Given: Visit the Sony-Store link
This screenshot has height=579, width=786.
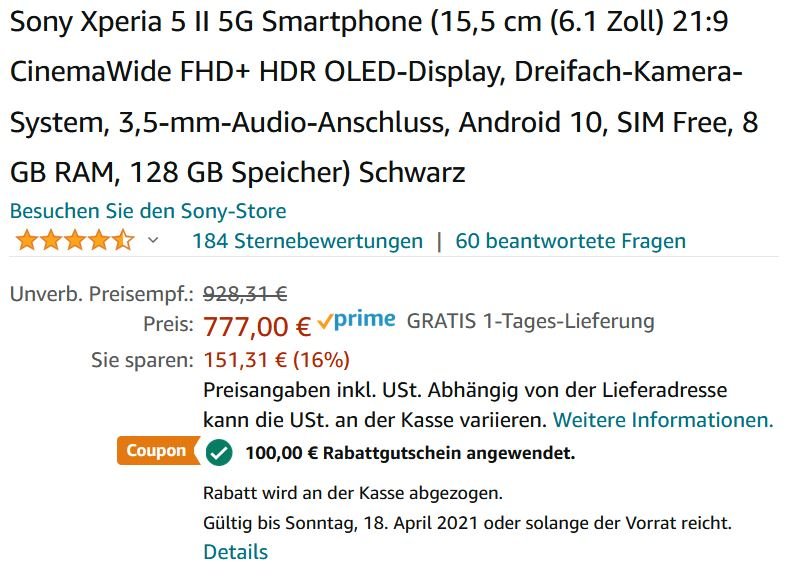Looking at the screenshot, I should (148, 211).
